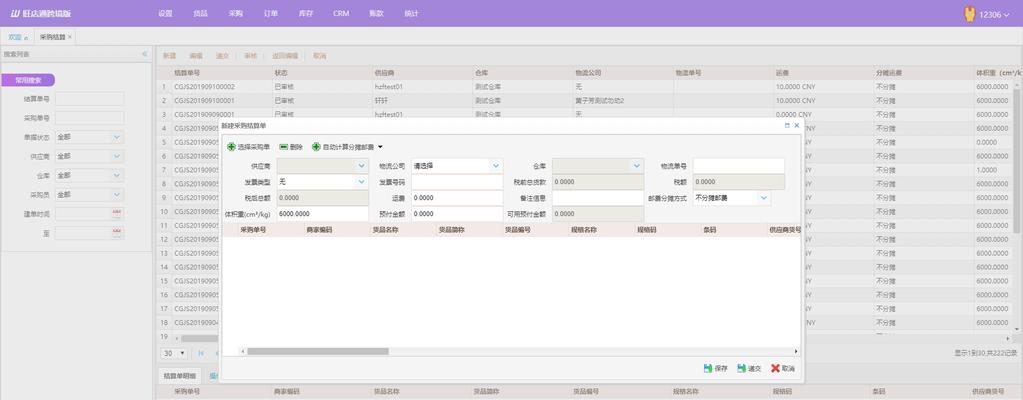Collapse the 搜索列表 side panel
Image resolution: width=1023 pixels, height=400 pixels.
click(x=144, y=54)
